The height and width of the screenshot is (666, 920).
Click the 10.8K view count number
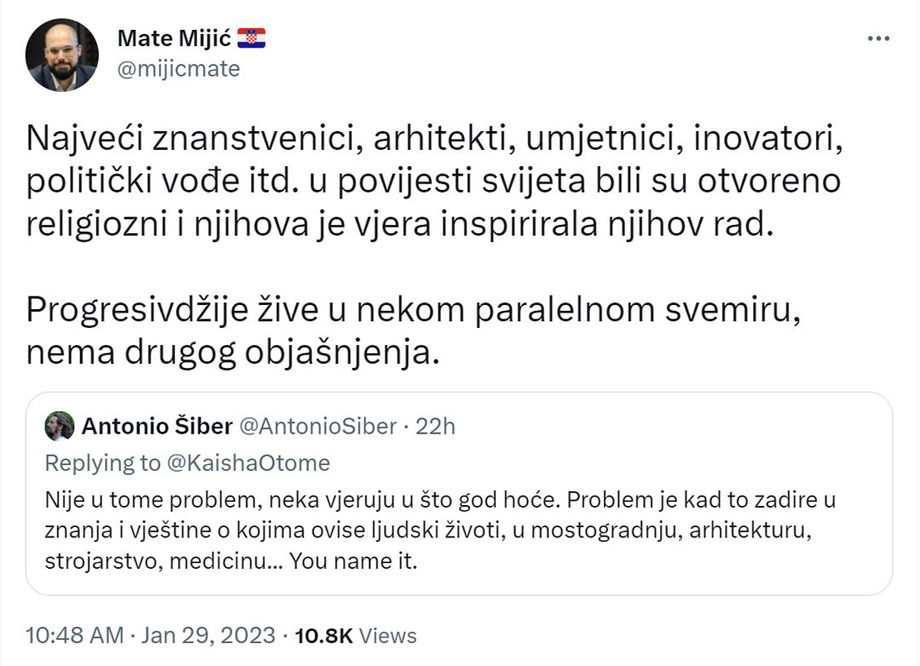click(324, 635)
